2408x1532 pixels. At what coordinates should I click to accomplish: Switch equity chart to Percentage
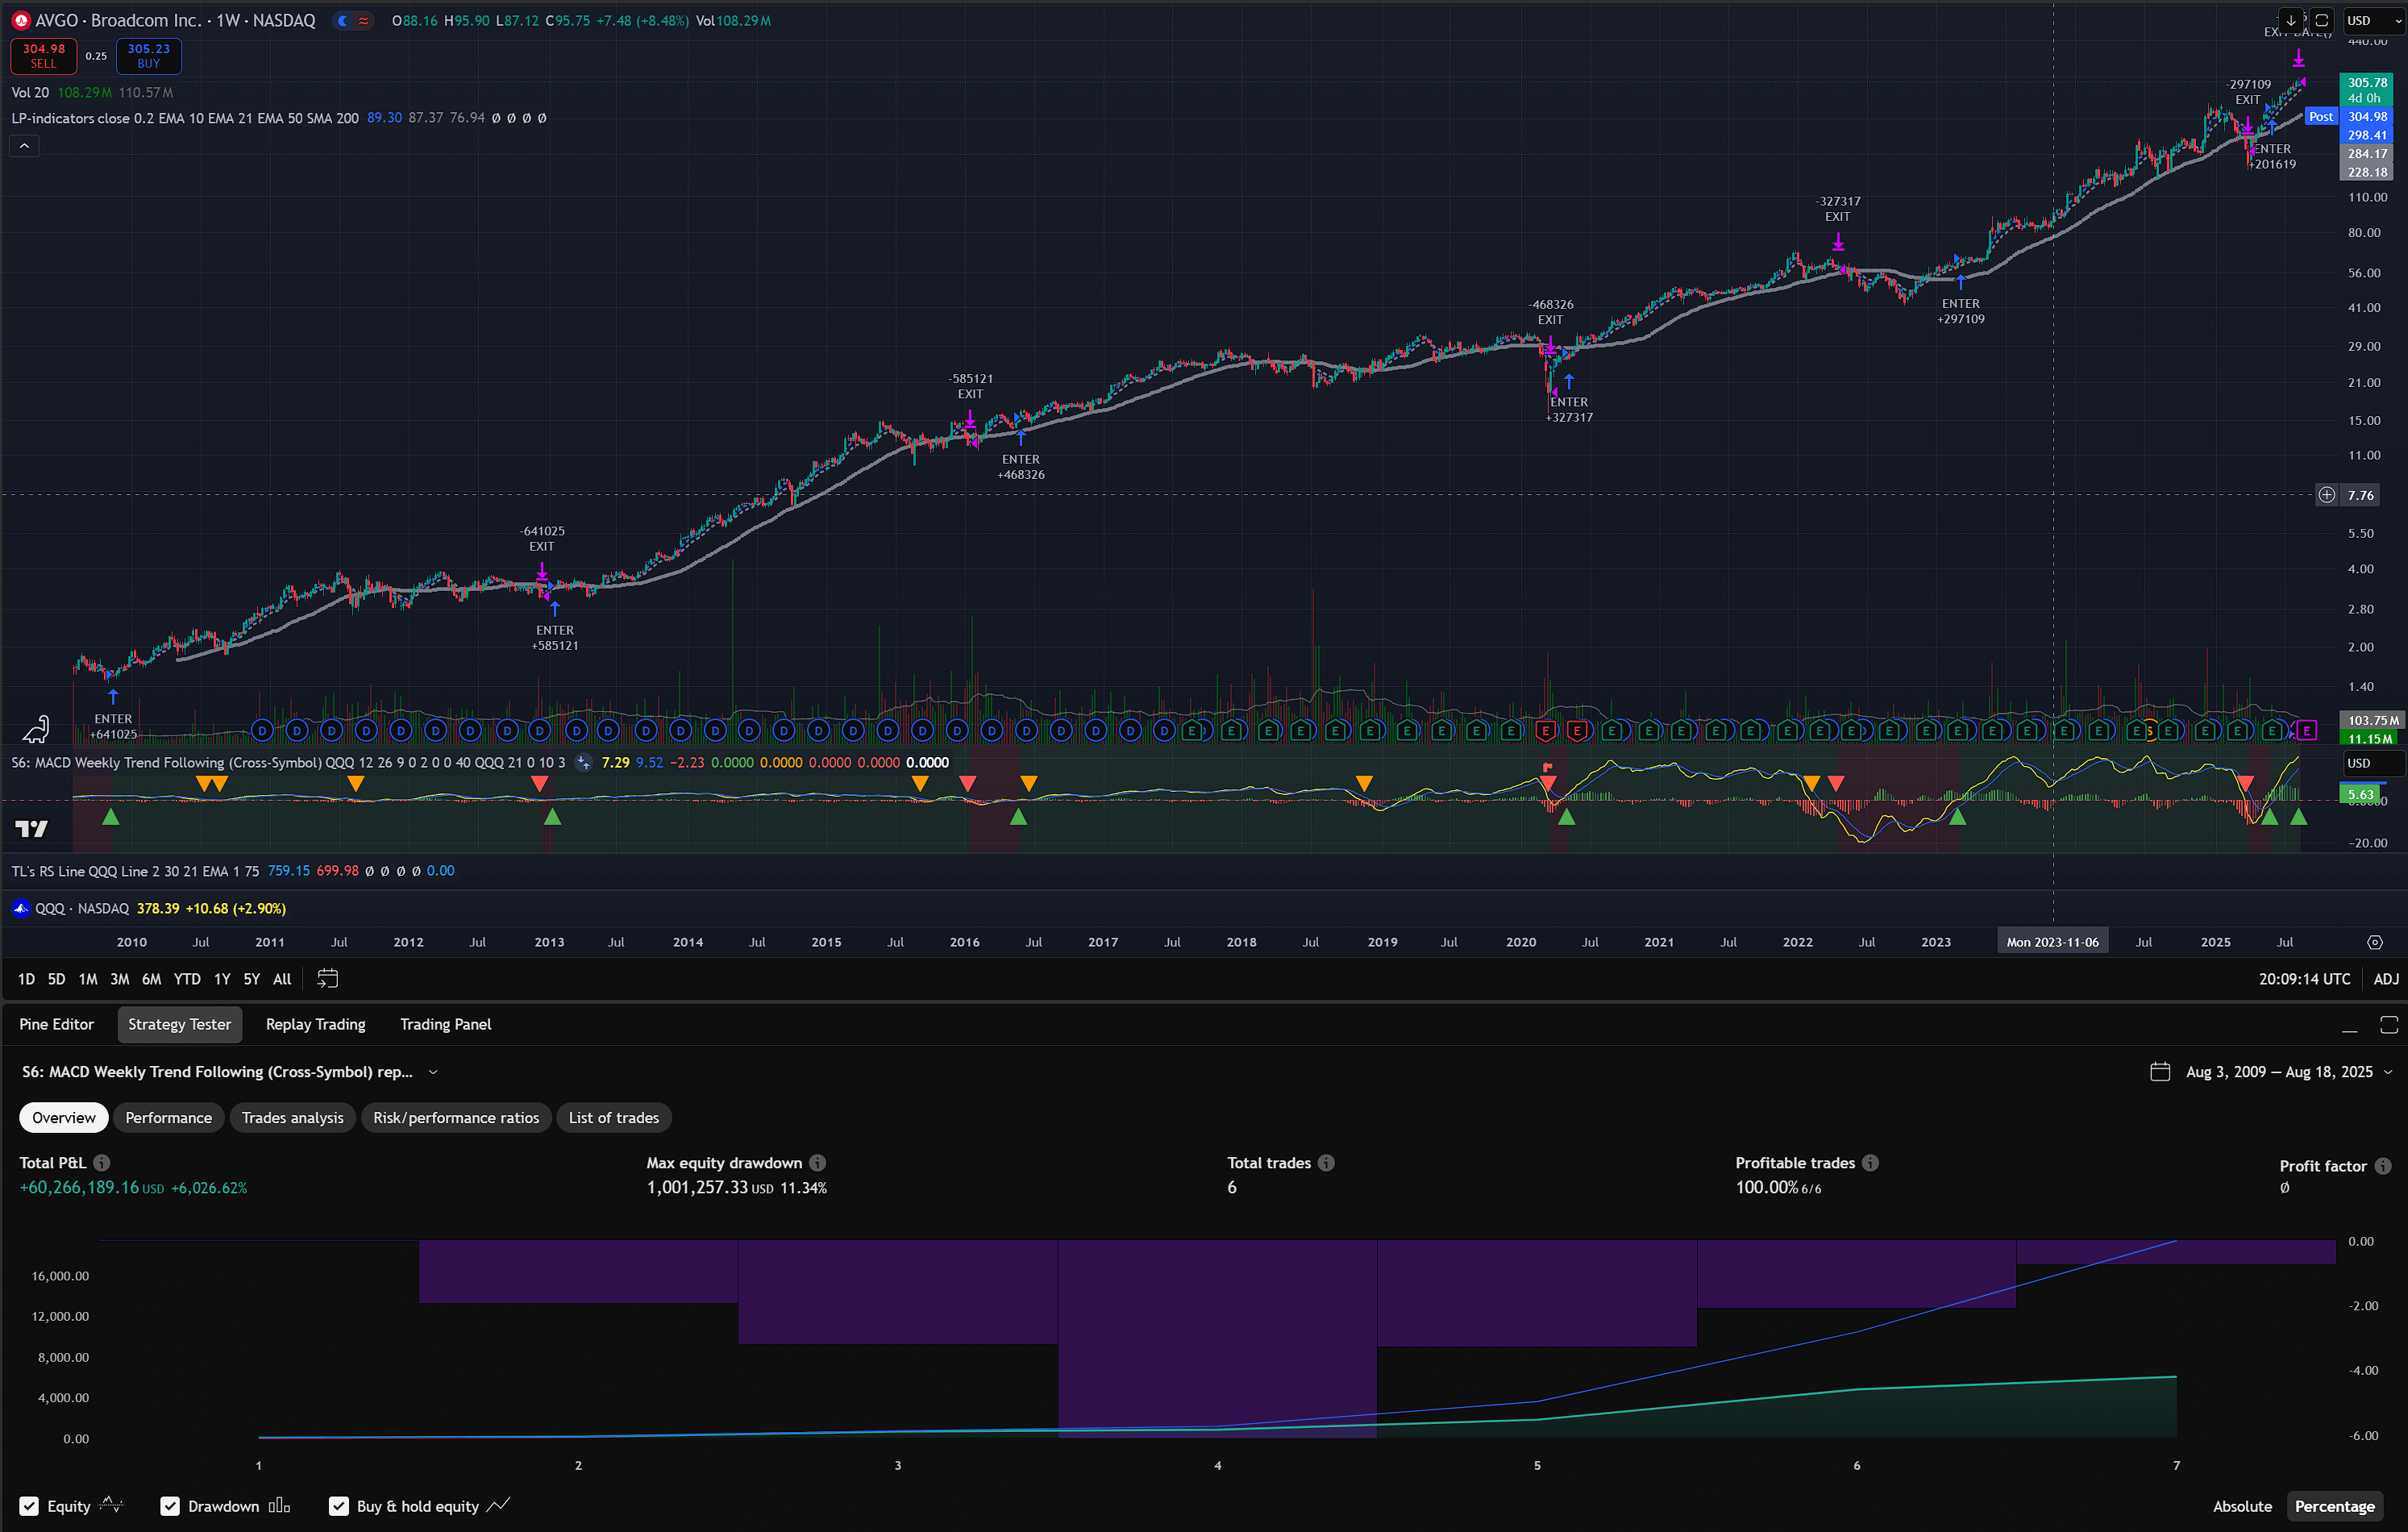(2334, 1506)
